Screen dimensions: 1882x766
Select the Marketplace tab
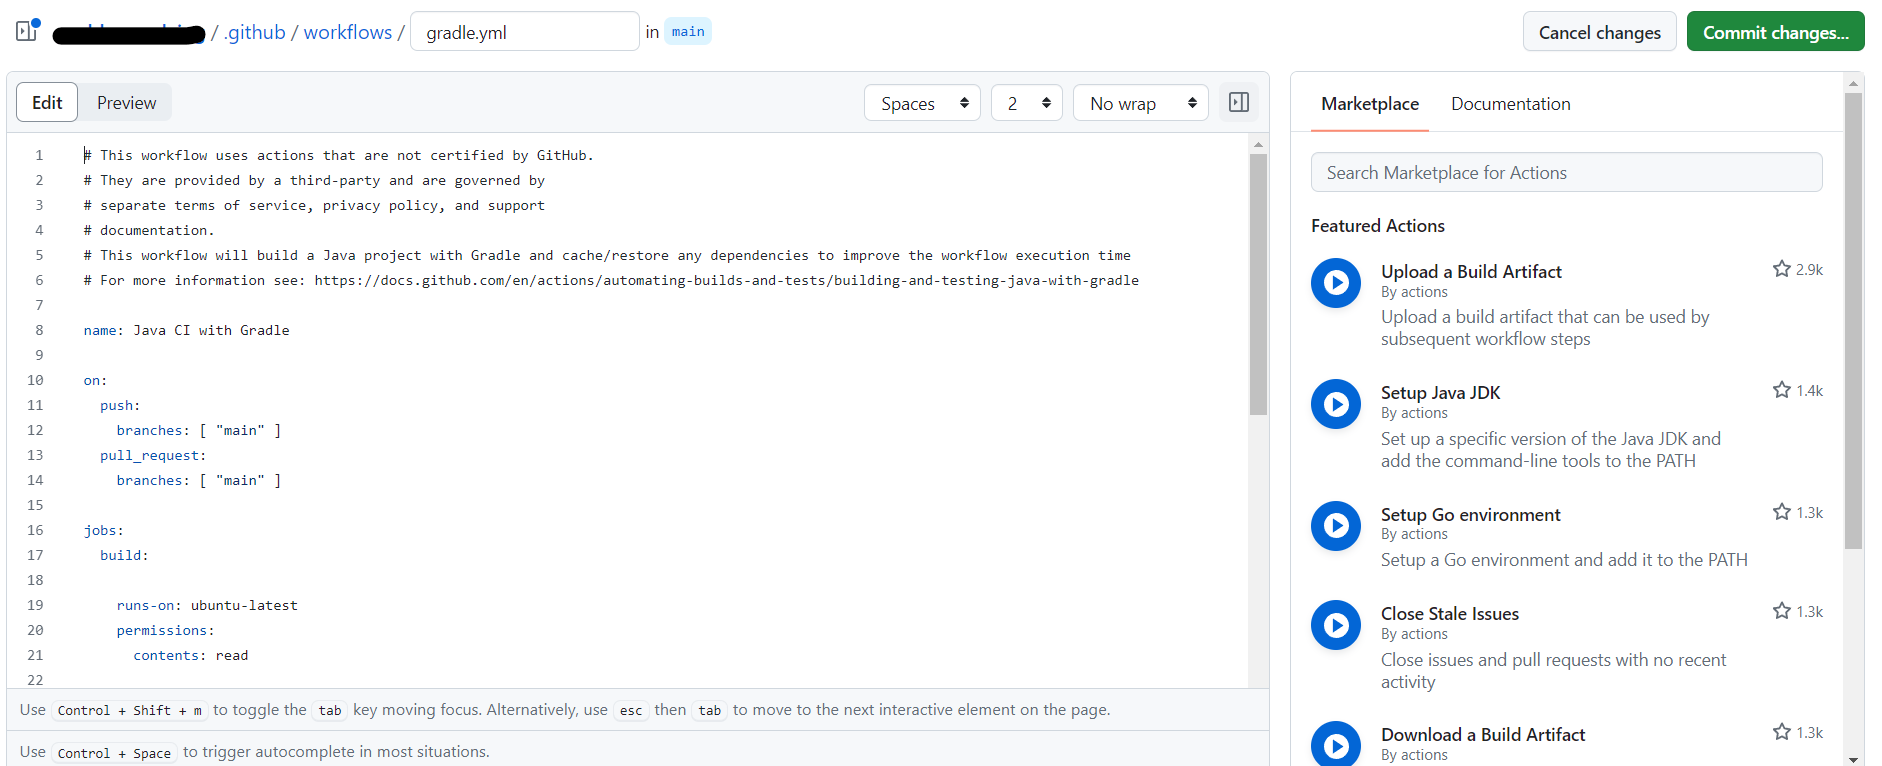[1370, 104]
